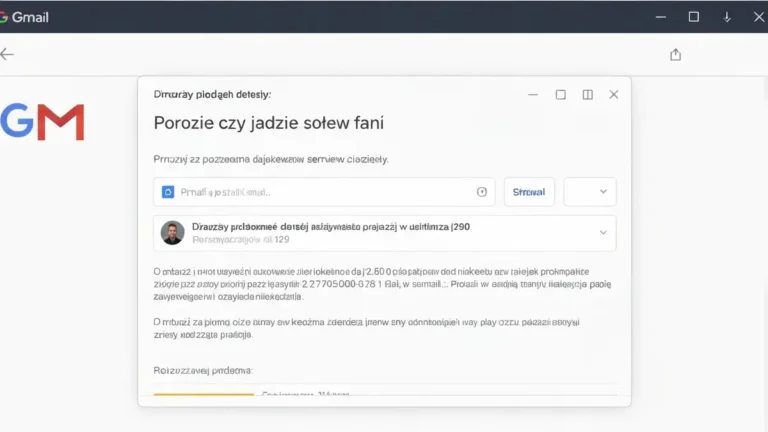Click the 'Roizuzzavej prrdeoxa' label
Screen dimensions: 768x432
pos(203,371)
